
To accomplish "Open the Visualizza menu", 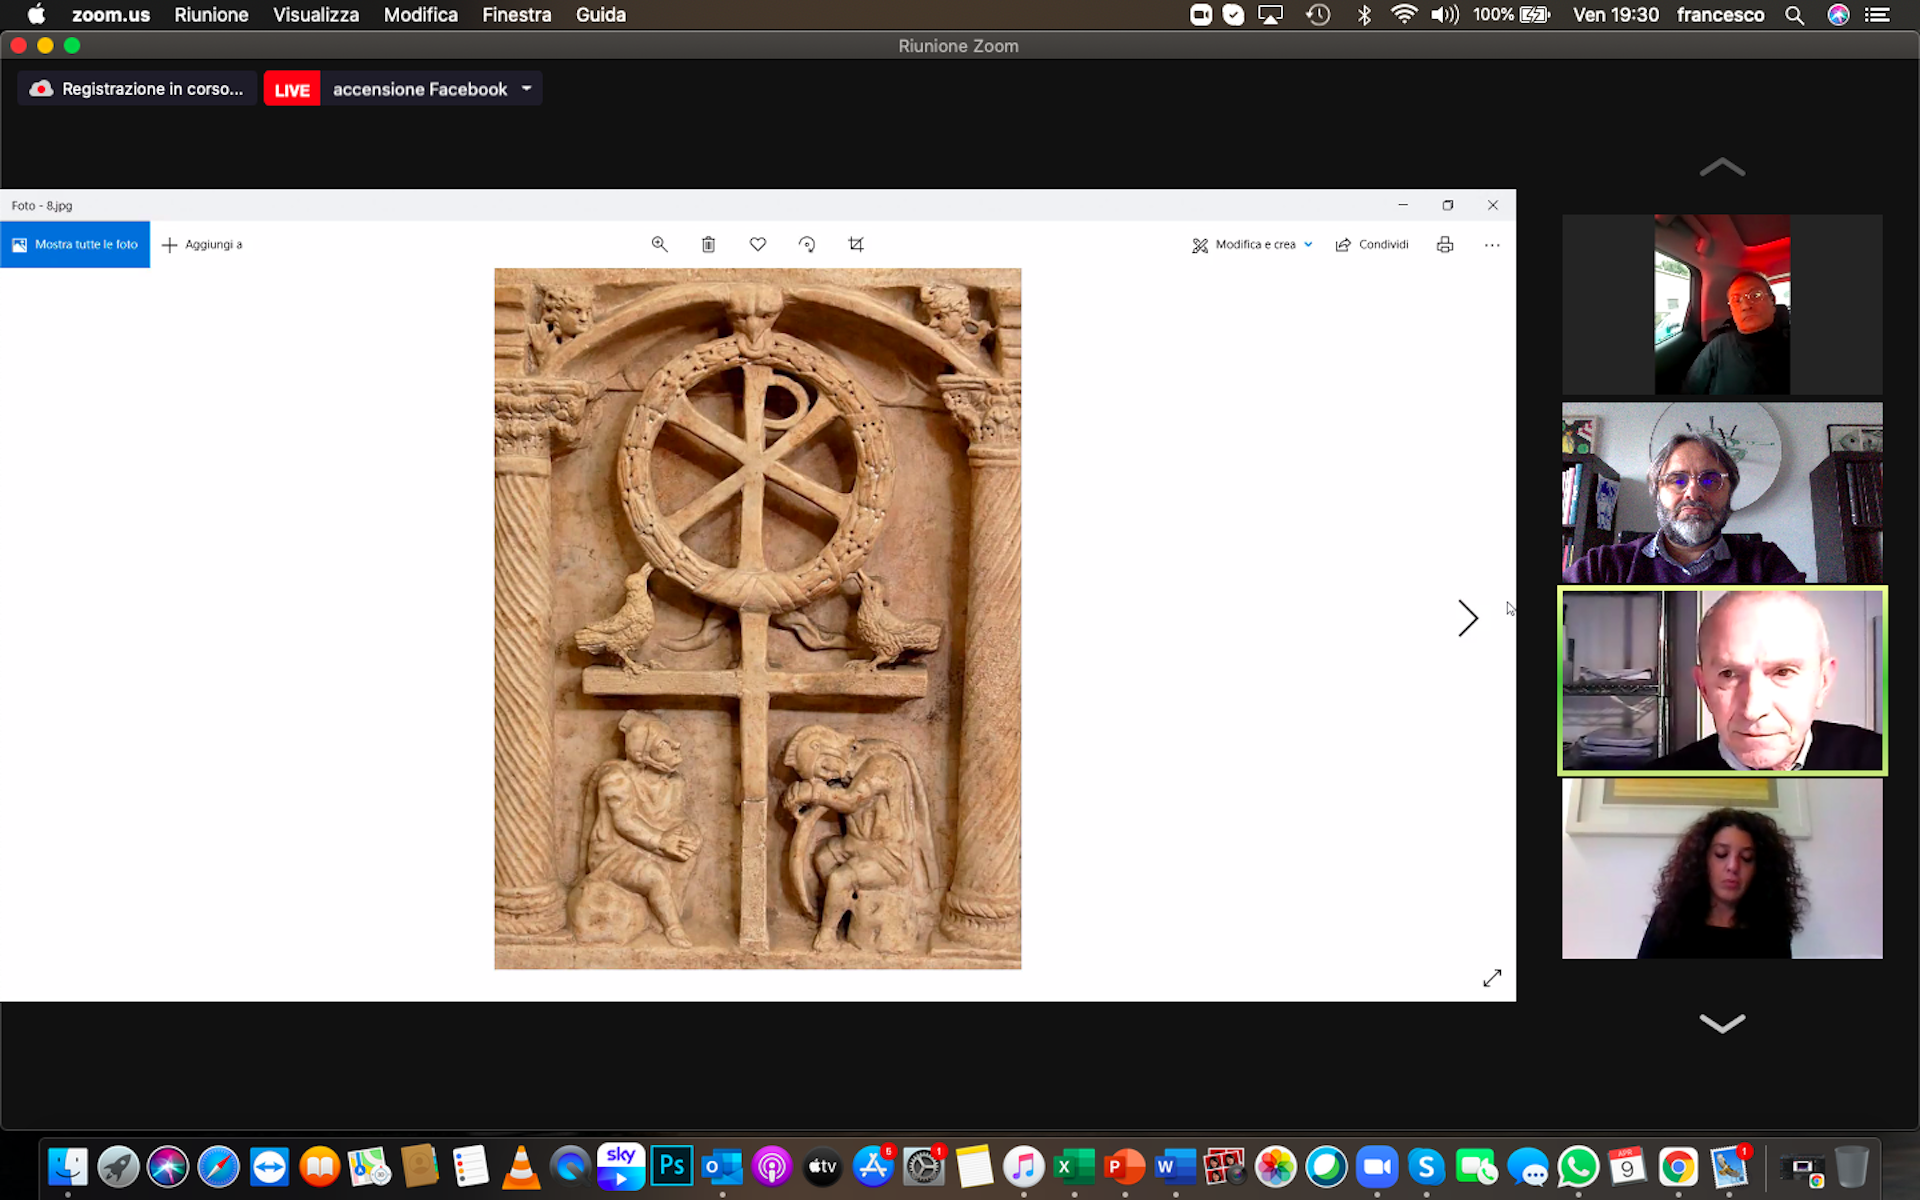I will [316, 15].
